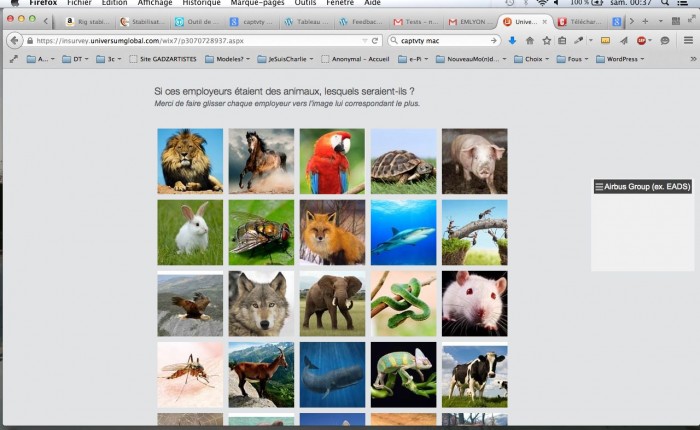
Task: Switch to the EMLYON Gmail tab
Action: click(x=471, y=21)
